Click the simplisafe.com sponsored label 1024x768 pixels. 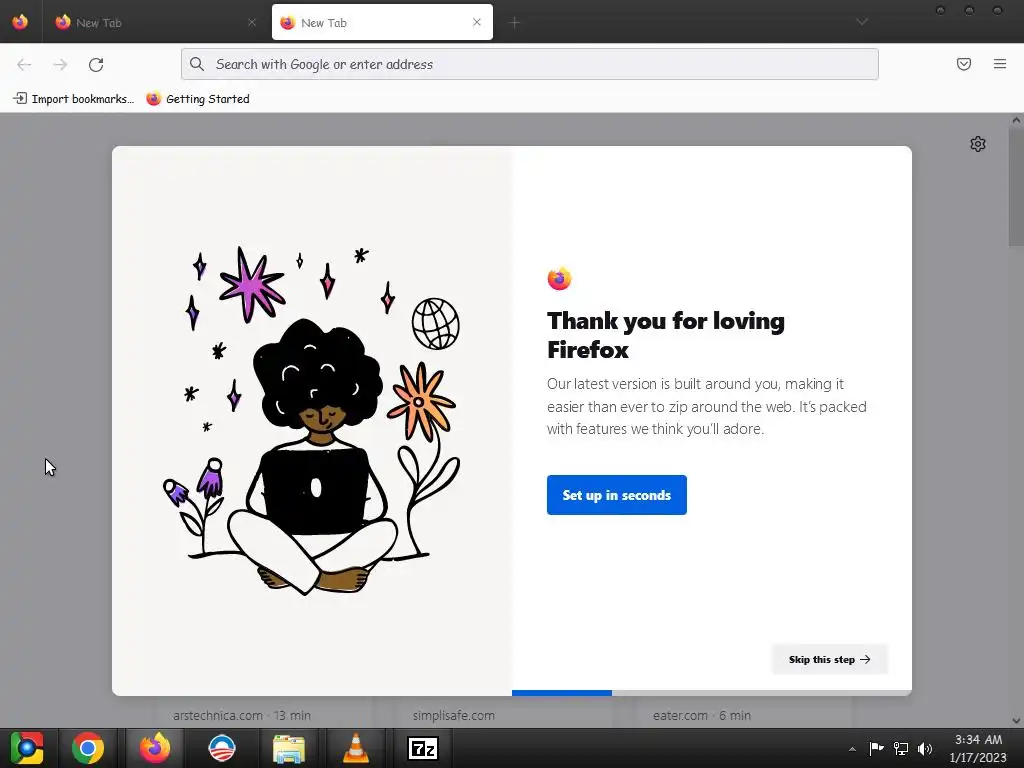point(454,715)
